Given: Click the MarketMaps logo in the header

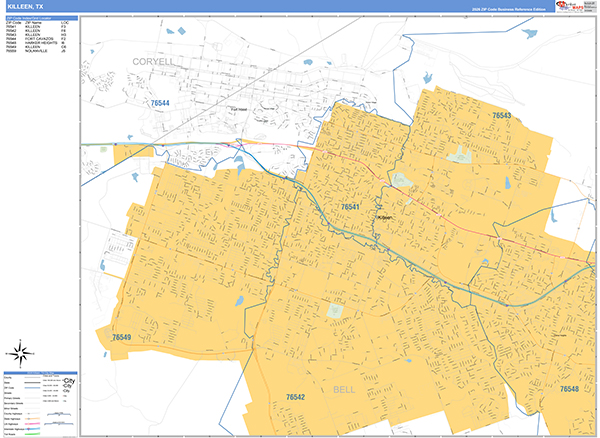Looking at the screenshot, I should click(x=570, y=6).
